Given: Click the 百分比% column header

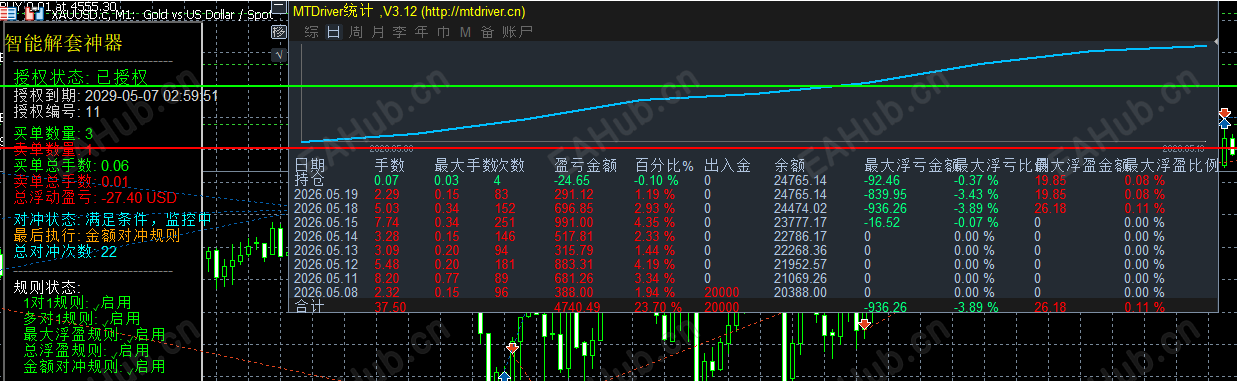Looking at the screenshot, I should coord(665,165).
